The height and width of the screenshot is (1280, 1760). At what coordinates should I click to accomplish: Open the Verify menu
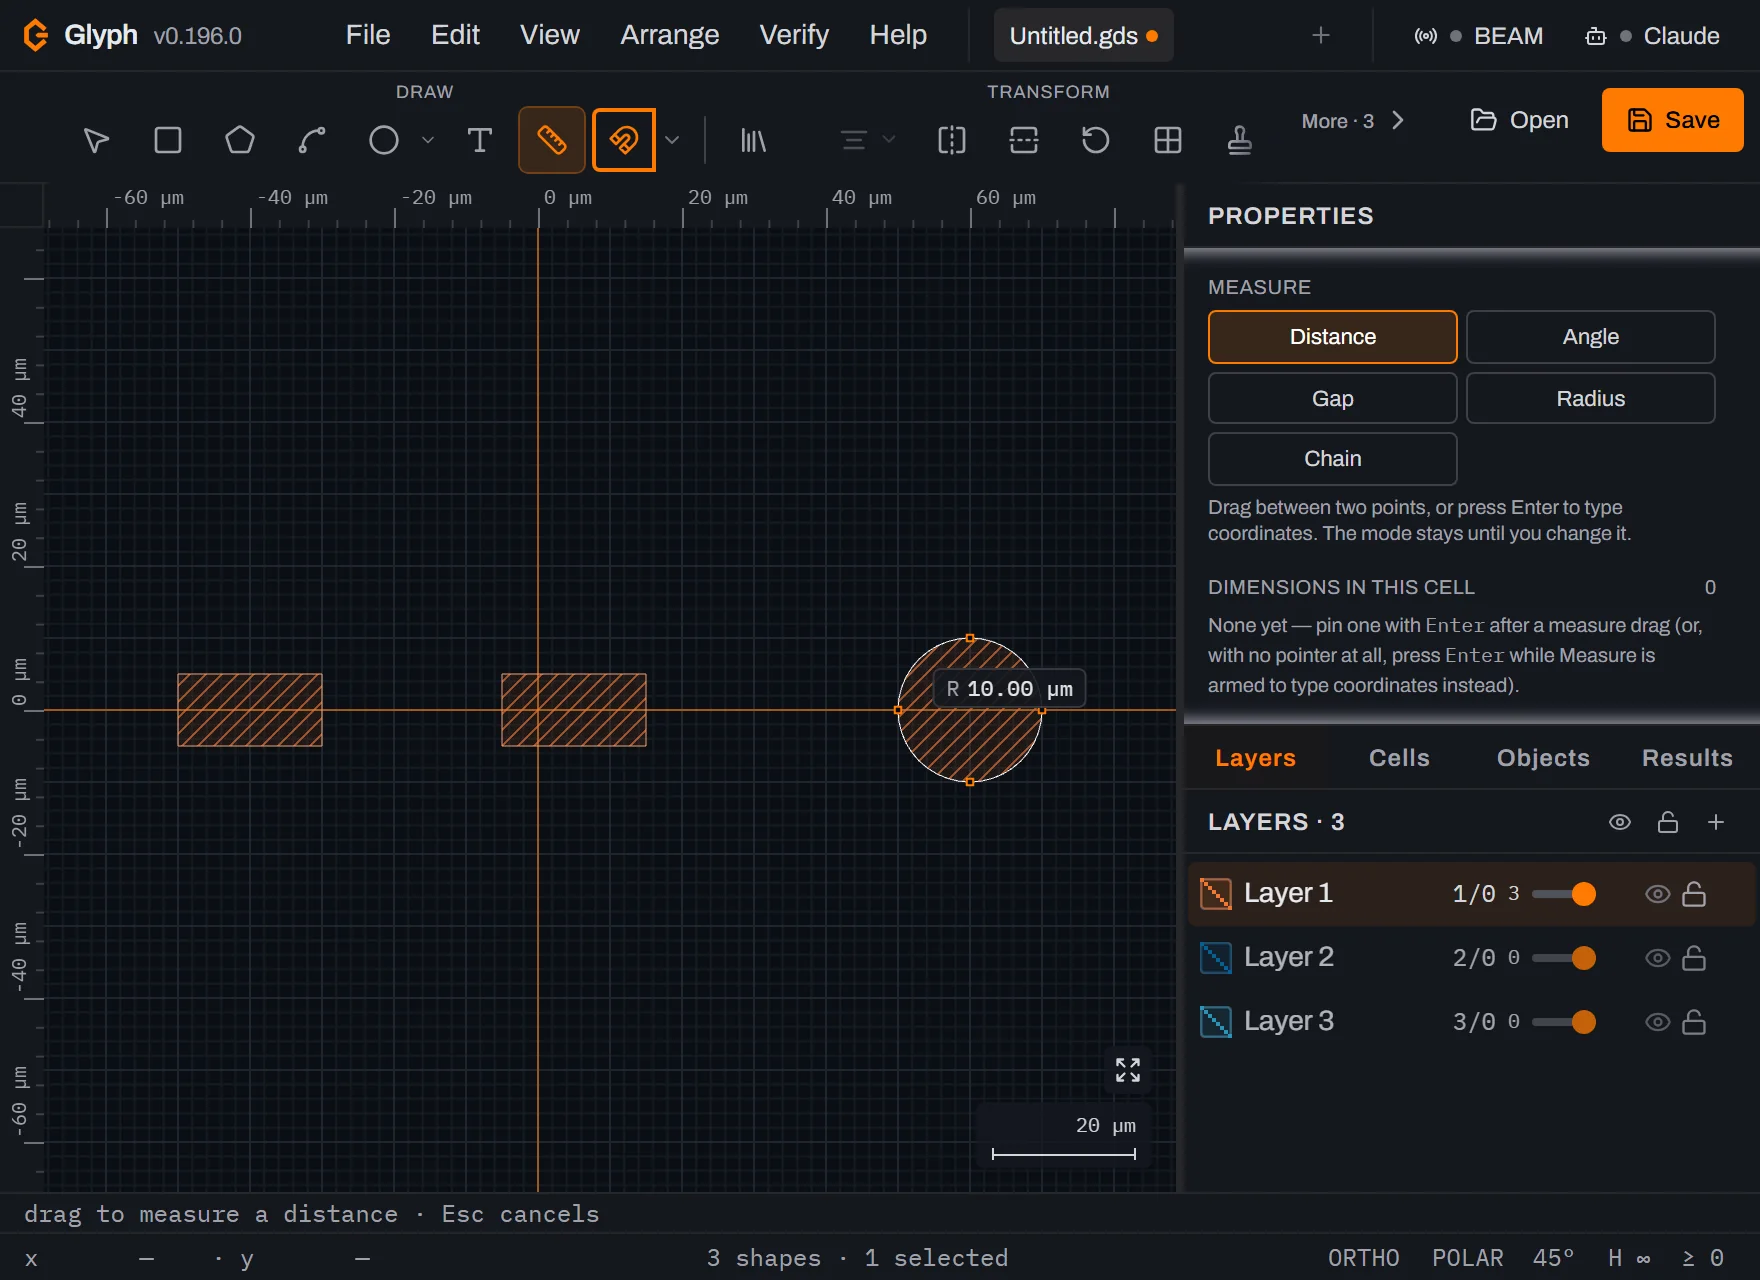coord(794,35)
